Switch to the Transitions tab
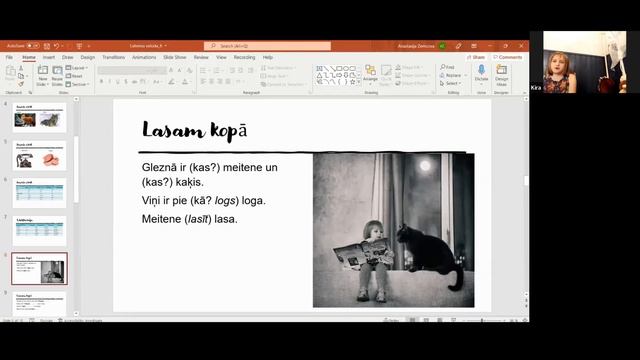Image resolution: width=640 pixels, height=360 pixels. (113, 58)
